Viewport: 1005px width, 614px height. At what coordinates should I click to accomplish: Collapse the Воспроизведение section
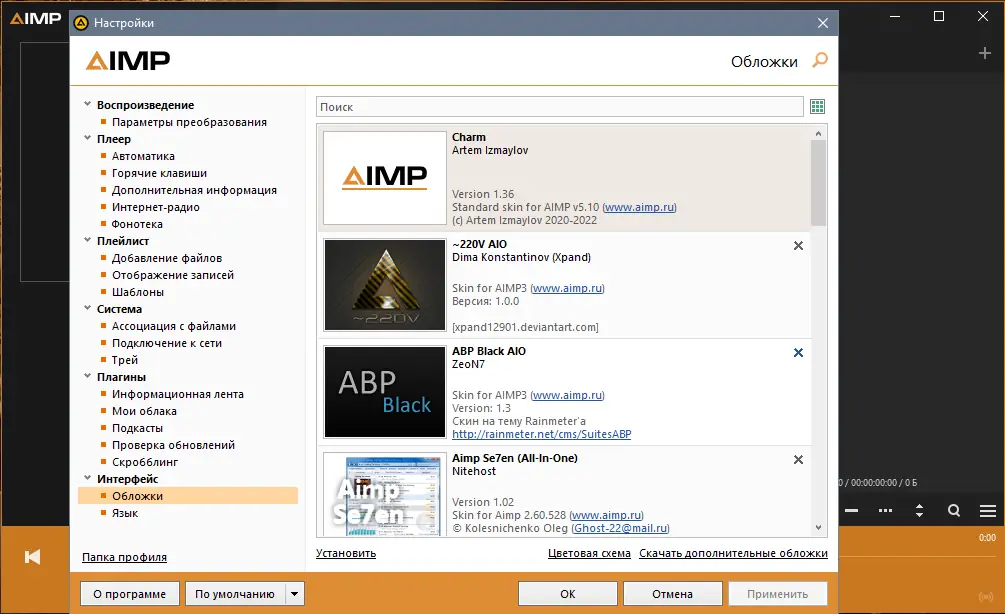tap(87, 104)
